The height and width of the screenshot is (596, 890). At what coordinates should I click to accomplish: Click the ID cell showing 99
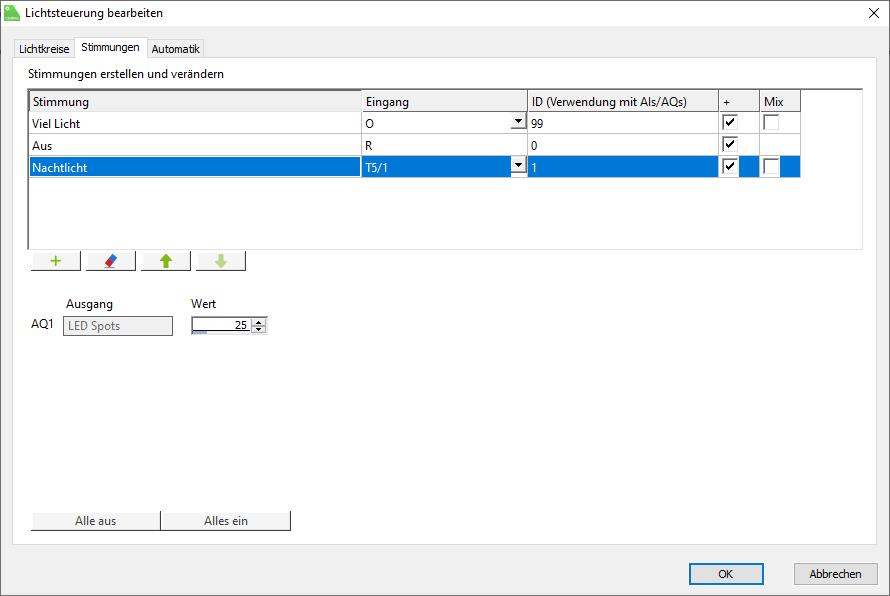point(623,123)
